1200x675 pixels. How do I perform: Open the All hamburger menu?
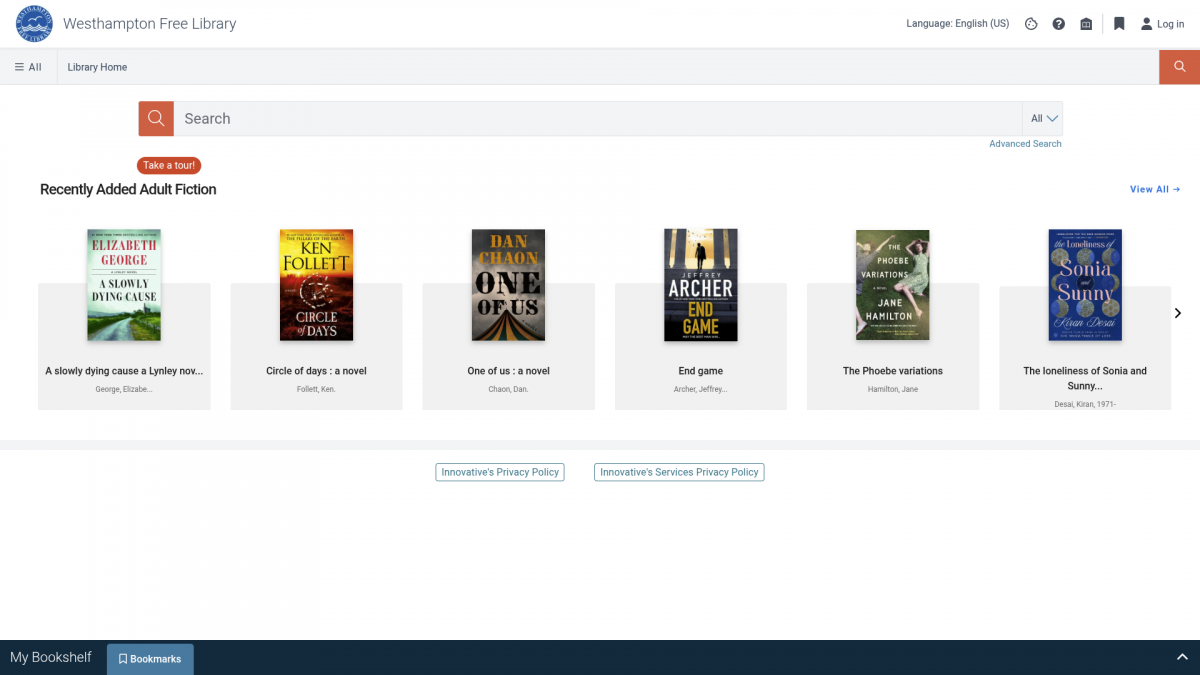(x=28, y=67)
